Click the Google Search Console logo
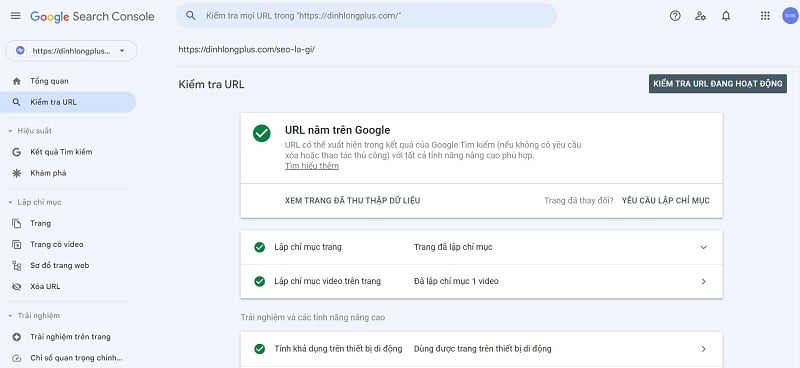 [92, 16]
